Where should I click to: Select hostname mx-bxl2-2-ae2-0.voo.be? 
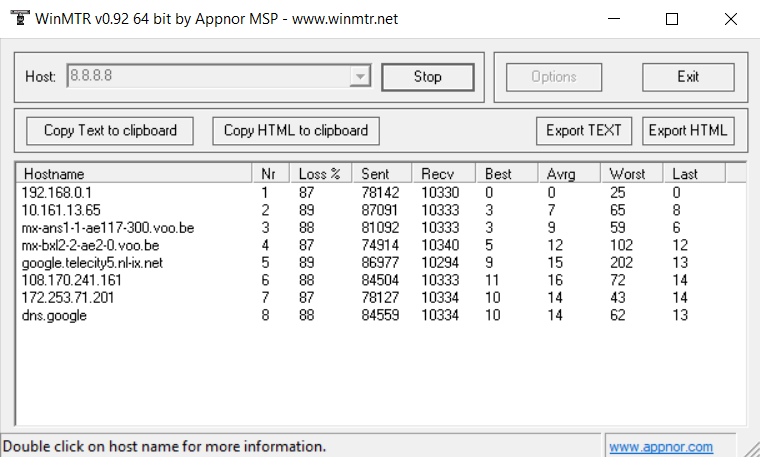(x=90, y=245)
